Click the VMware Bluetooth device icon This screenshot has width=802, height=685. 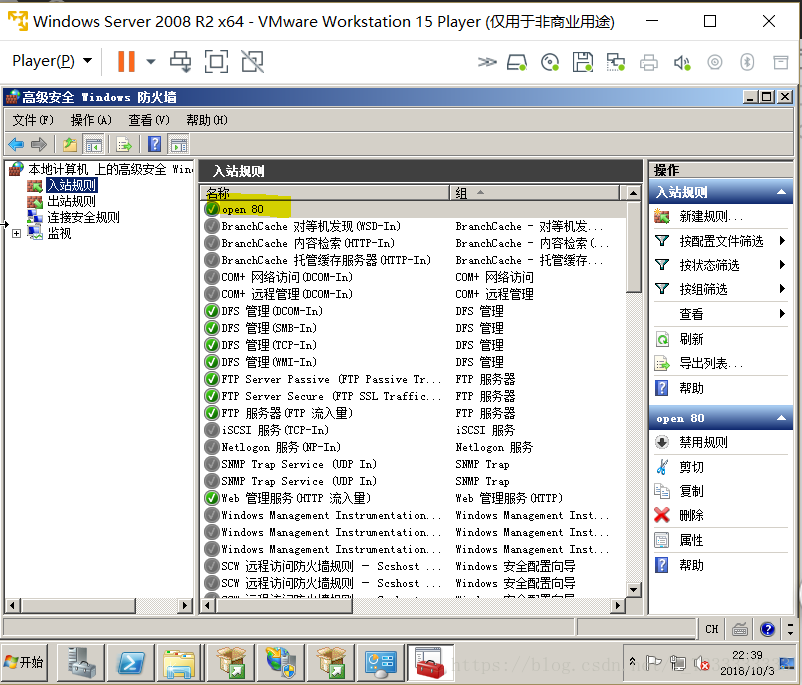(747, 62)
